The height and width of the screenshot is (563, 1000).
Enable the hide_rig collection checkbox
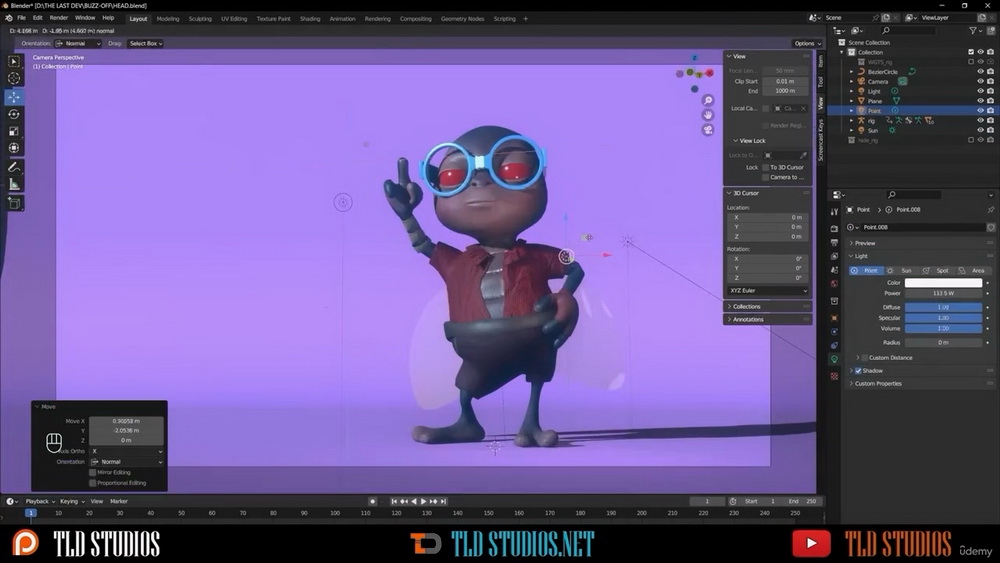pyautogui.click(x=971, y=140)
